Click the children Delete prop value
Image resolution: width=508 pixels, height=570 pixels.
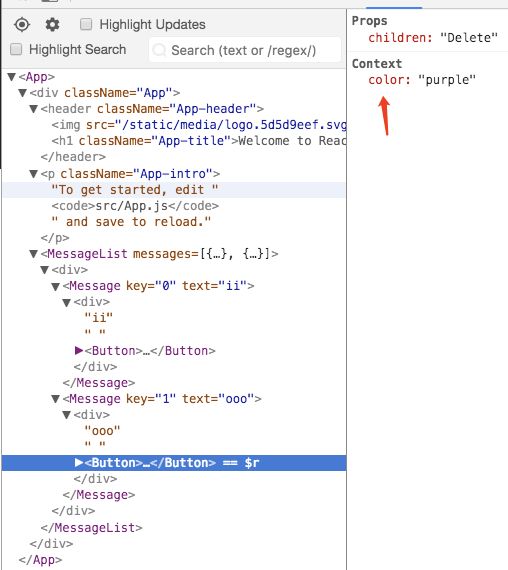(x=469, y=37)
